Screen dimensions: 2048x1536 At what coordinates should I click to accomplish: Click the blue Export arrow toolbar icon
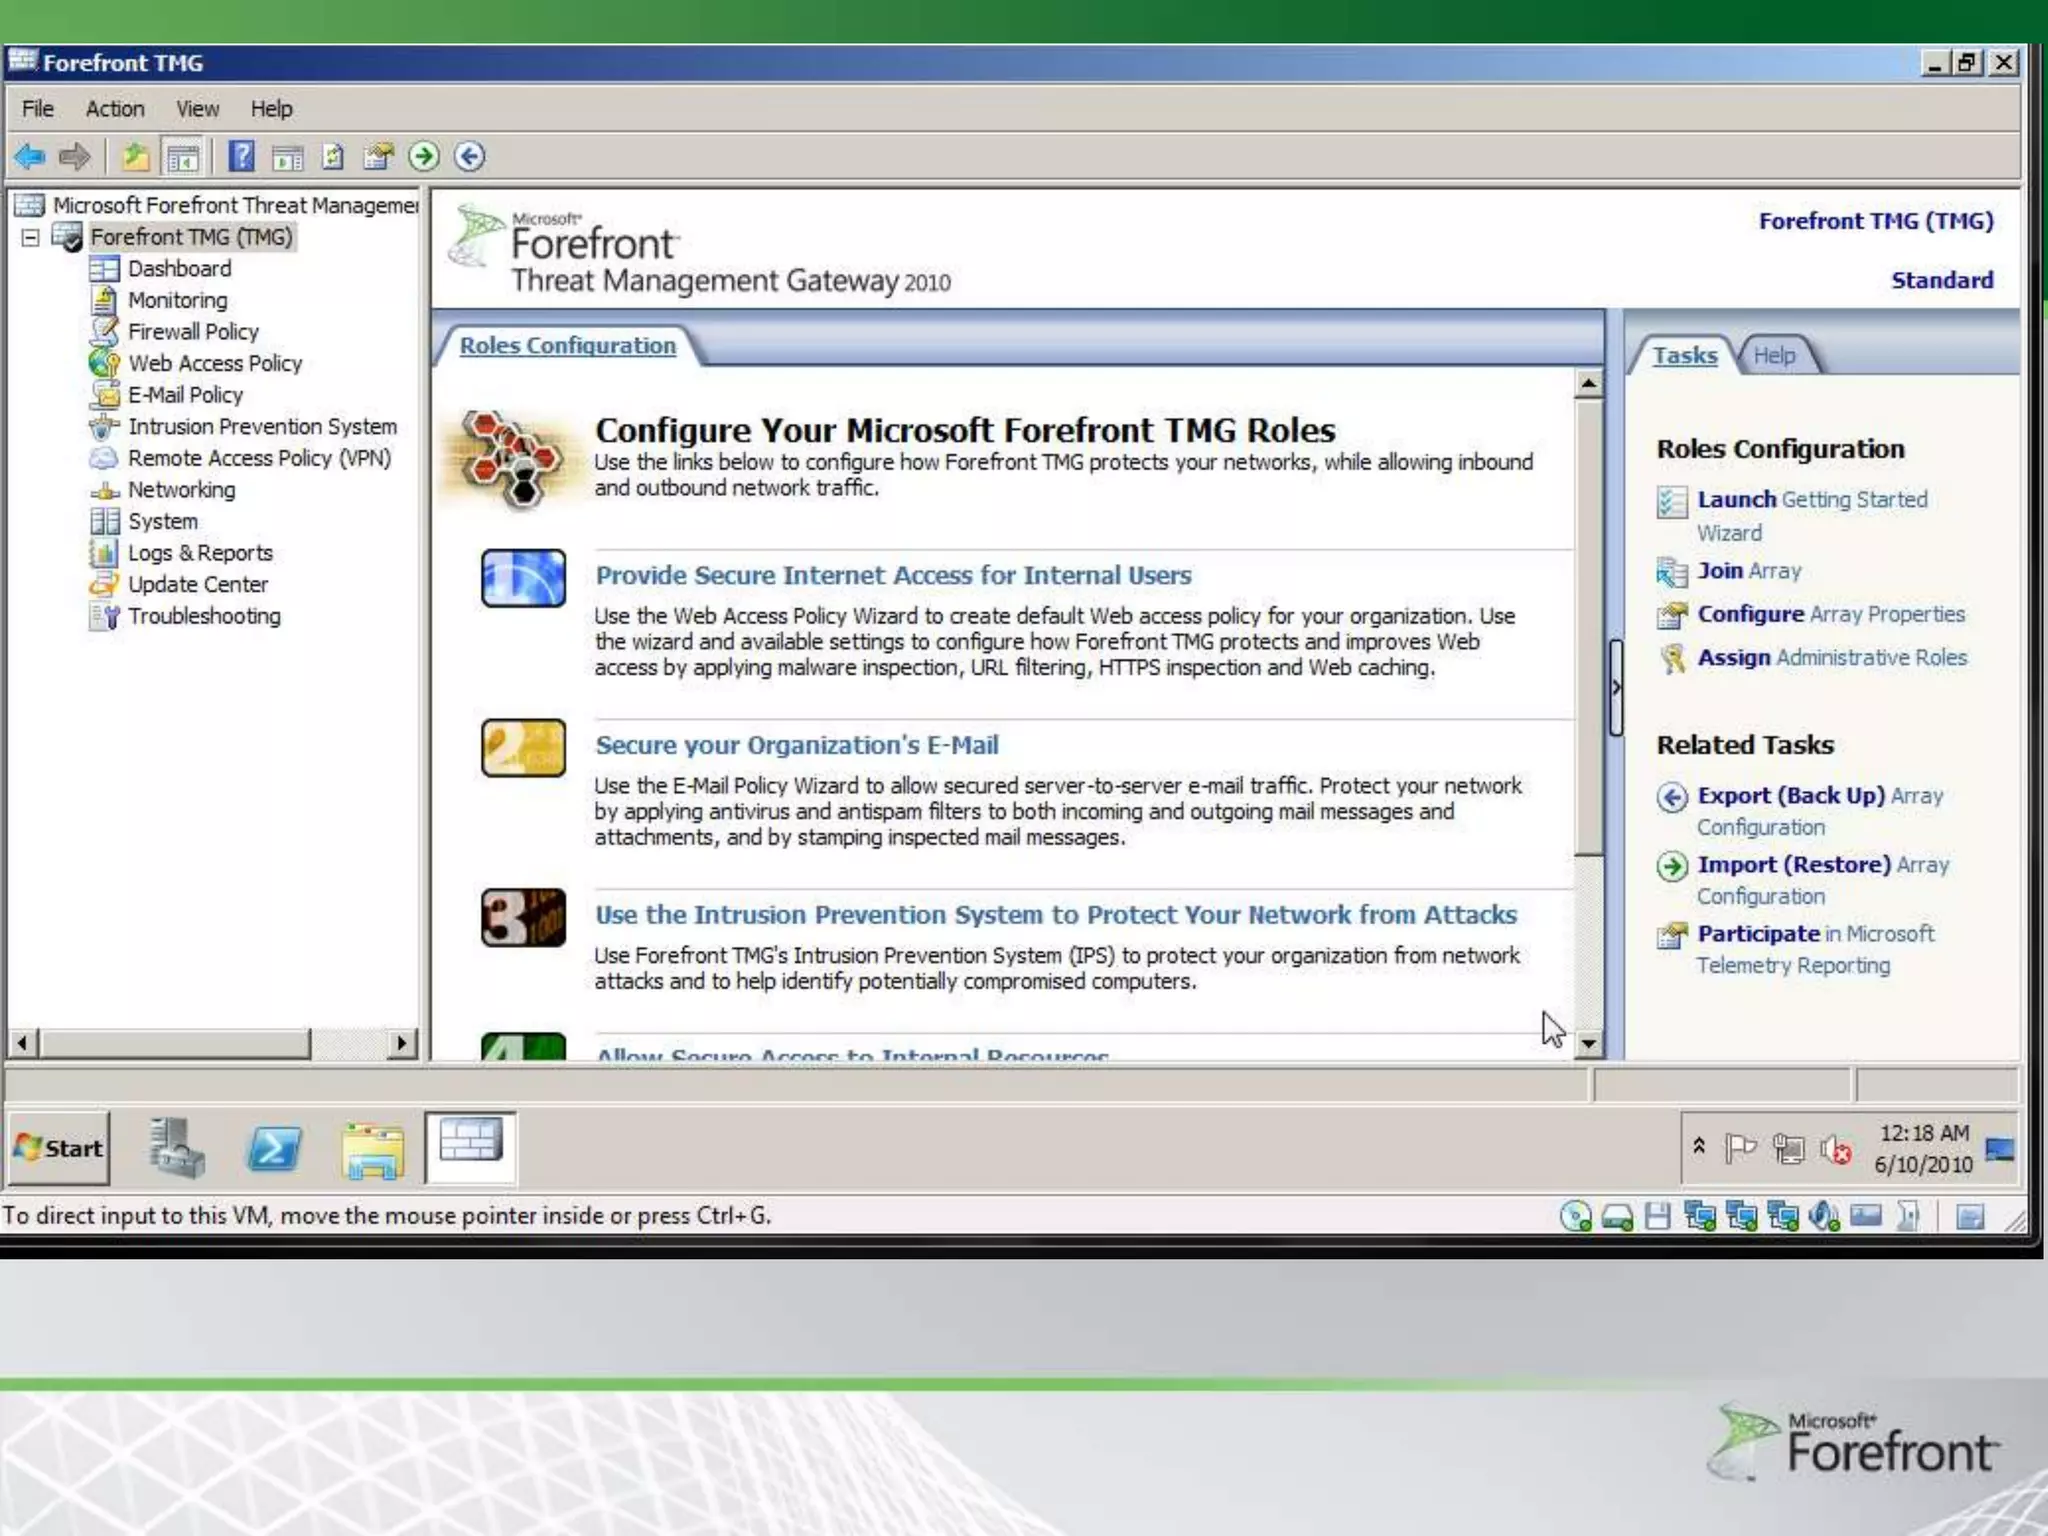tap(470, 157)
